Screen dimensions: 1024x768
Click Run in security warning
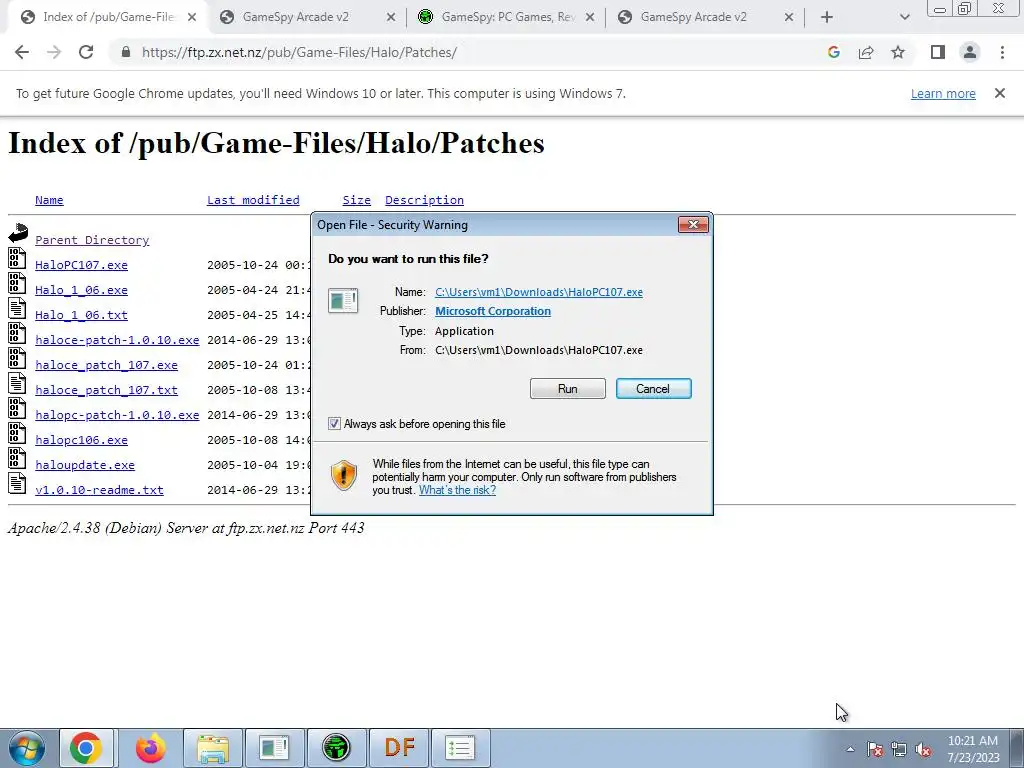coord(568,389)
